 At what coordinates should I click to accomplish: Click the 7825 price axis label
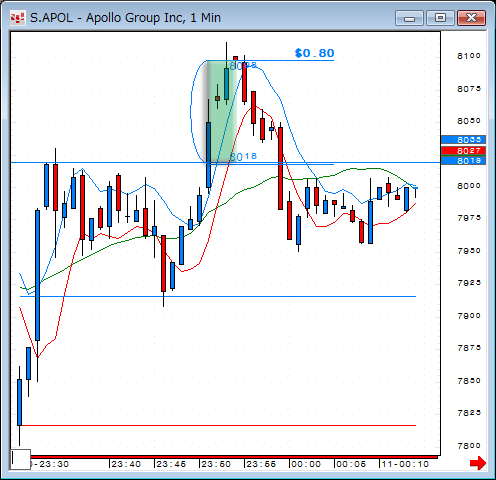click(469, 413)
